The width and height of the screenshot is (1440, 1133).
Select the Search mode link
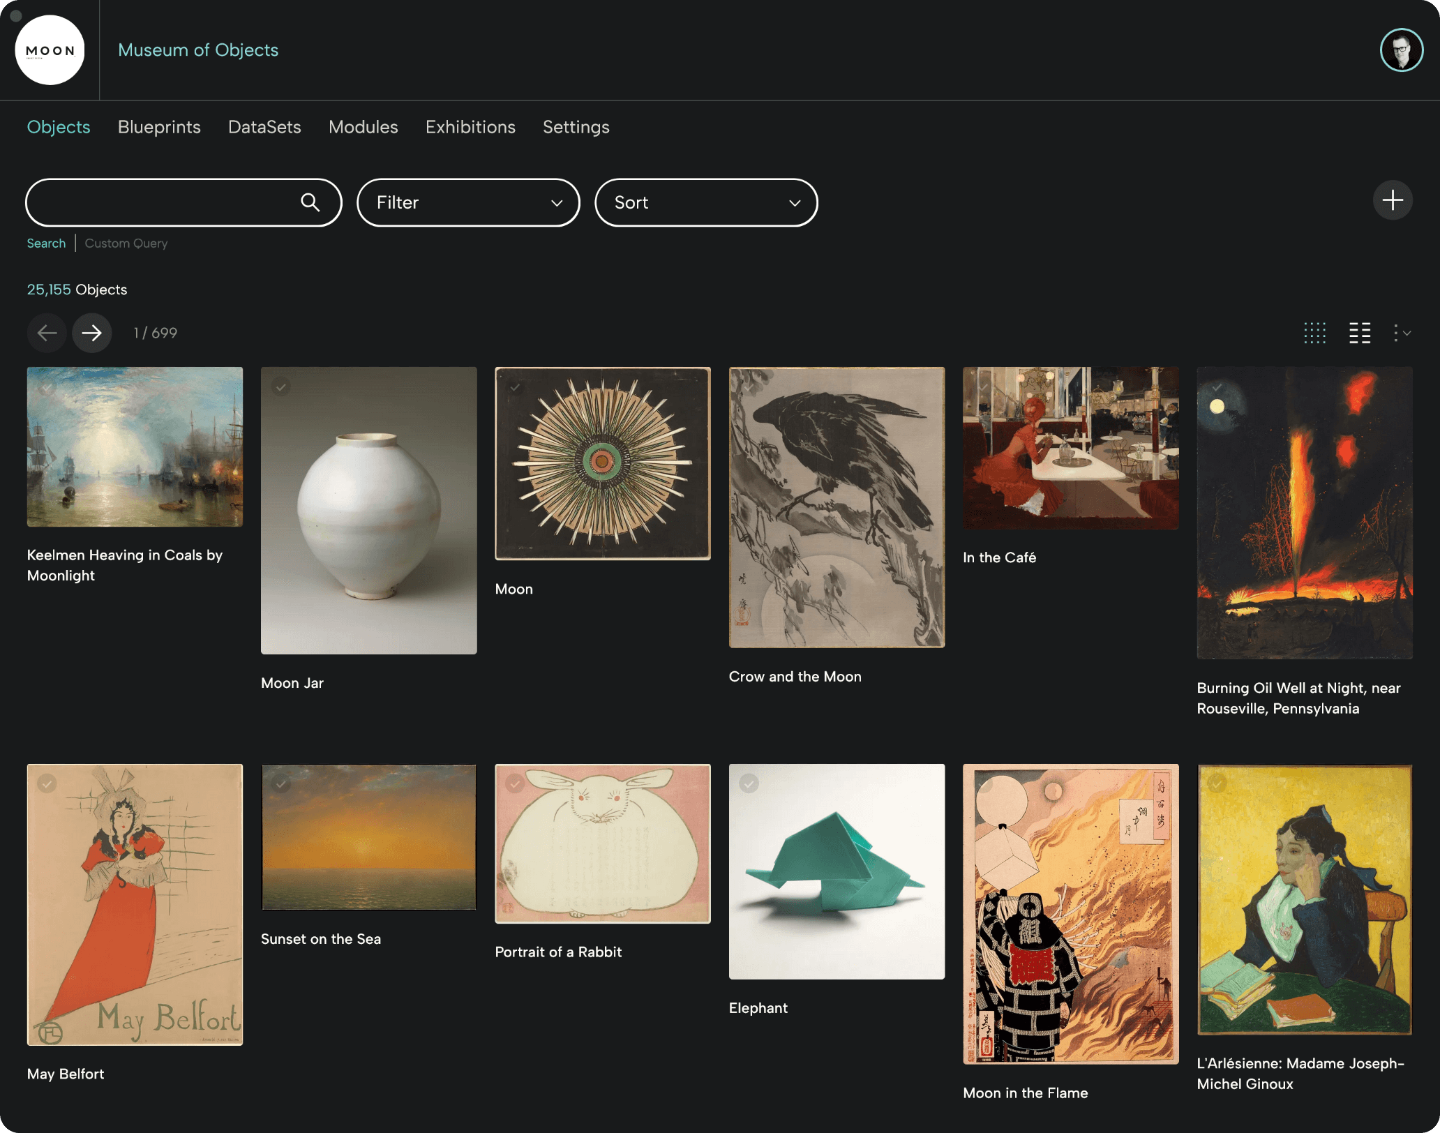click(x=46, y=243)
